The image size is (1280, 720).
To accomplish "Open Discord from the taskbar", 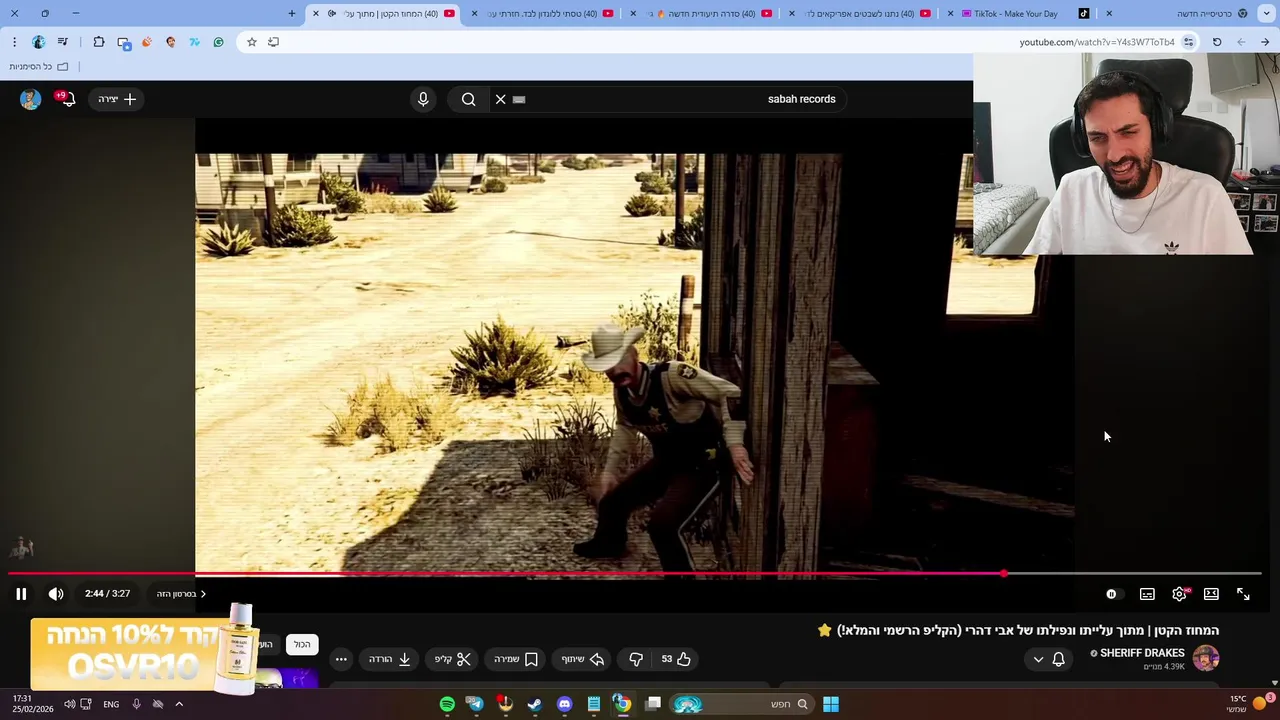I will click(565, 704).
